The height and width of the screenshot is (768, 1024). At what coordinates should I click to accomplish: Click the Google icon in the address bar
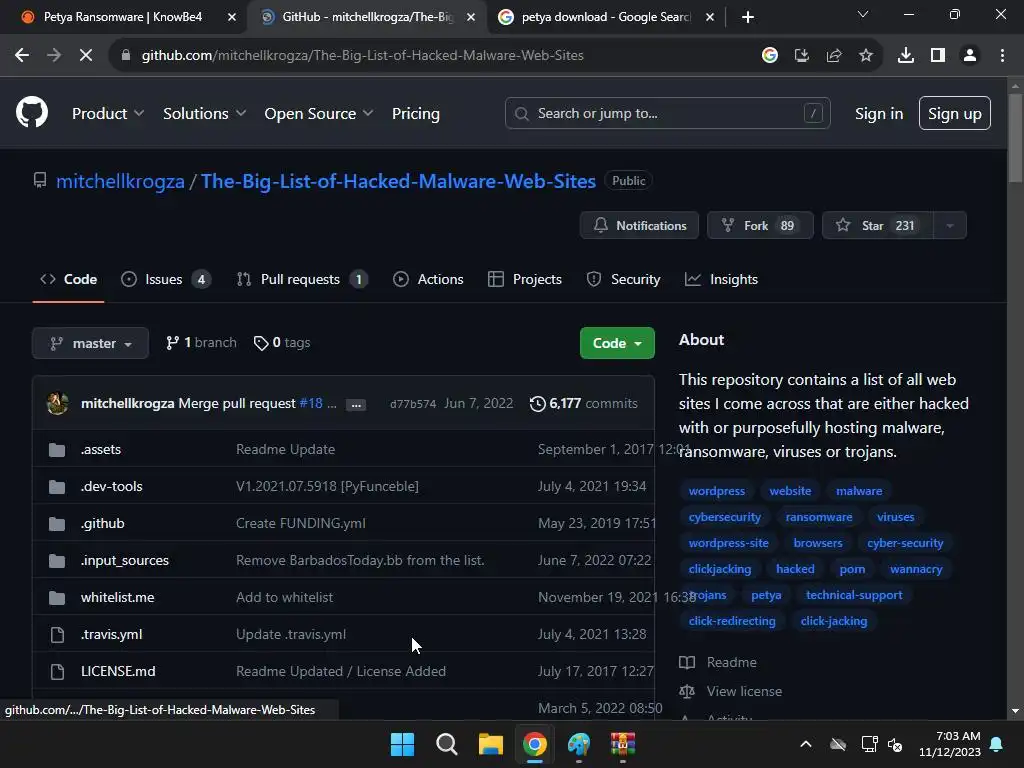[770, 56]
